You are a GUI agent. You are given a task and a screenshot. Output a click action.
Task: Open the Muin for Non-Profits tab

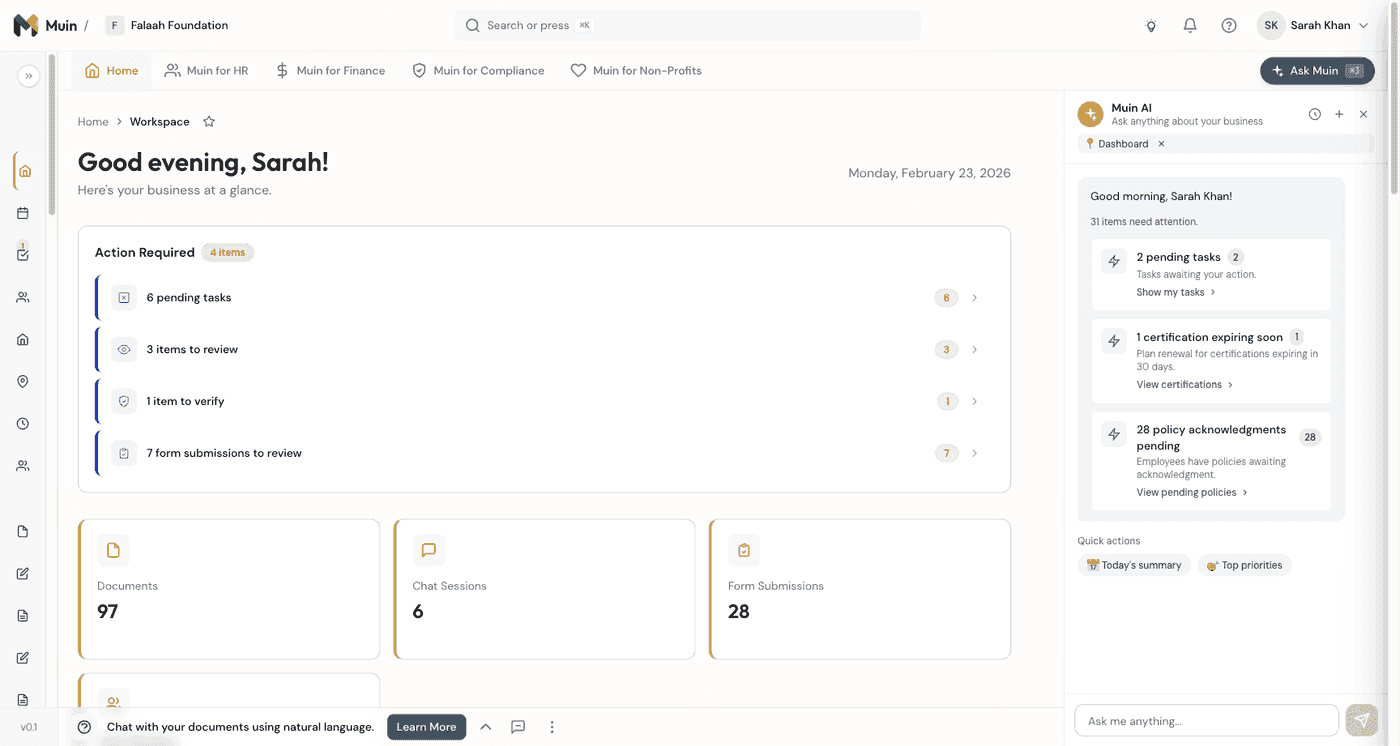point(636,70)
